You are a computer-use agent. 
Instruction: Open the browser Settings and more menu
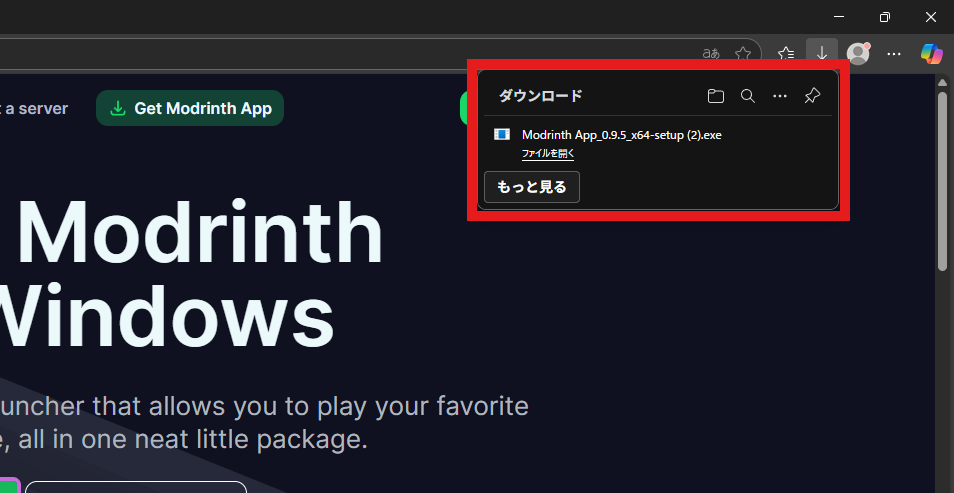tap(894, 54)
